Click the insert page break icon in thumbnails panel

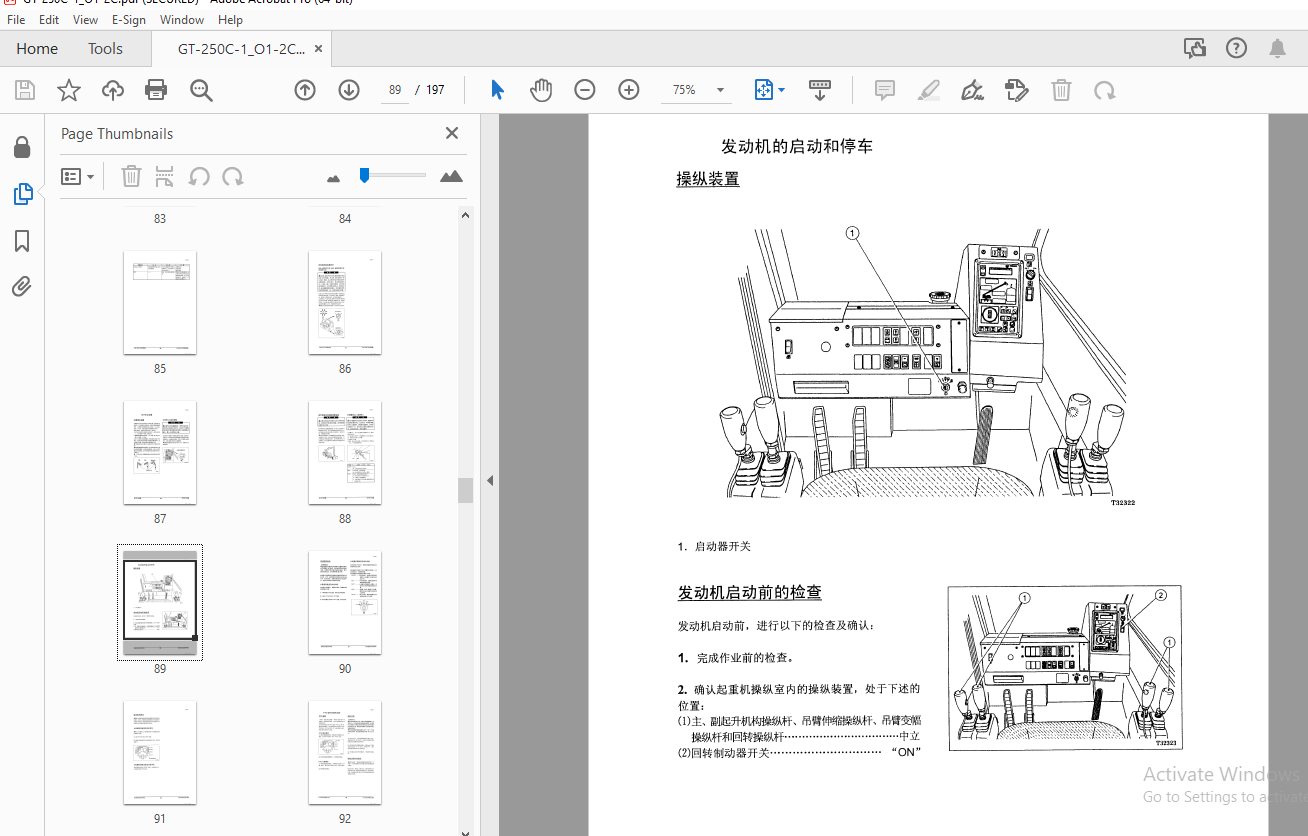click(165, 177)
